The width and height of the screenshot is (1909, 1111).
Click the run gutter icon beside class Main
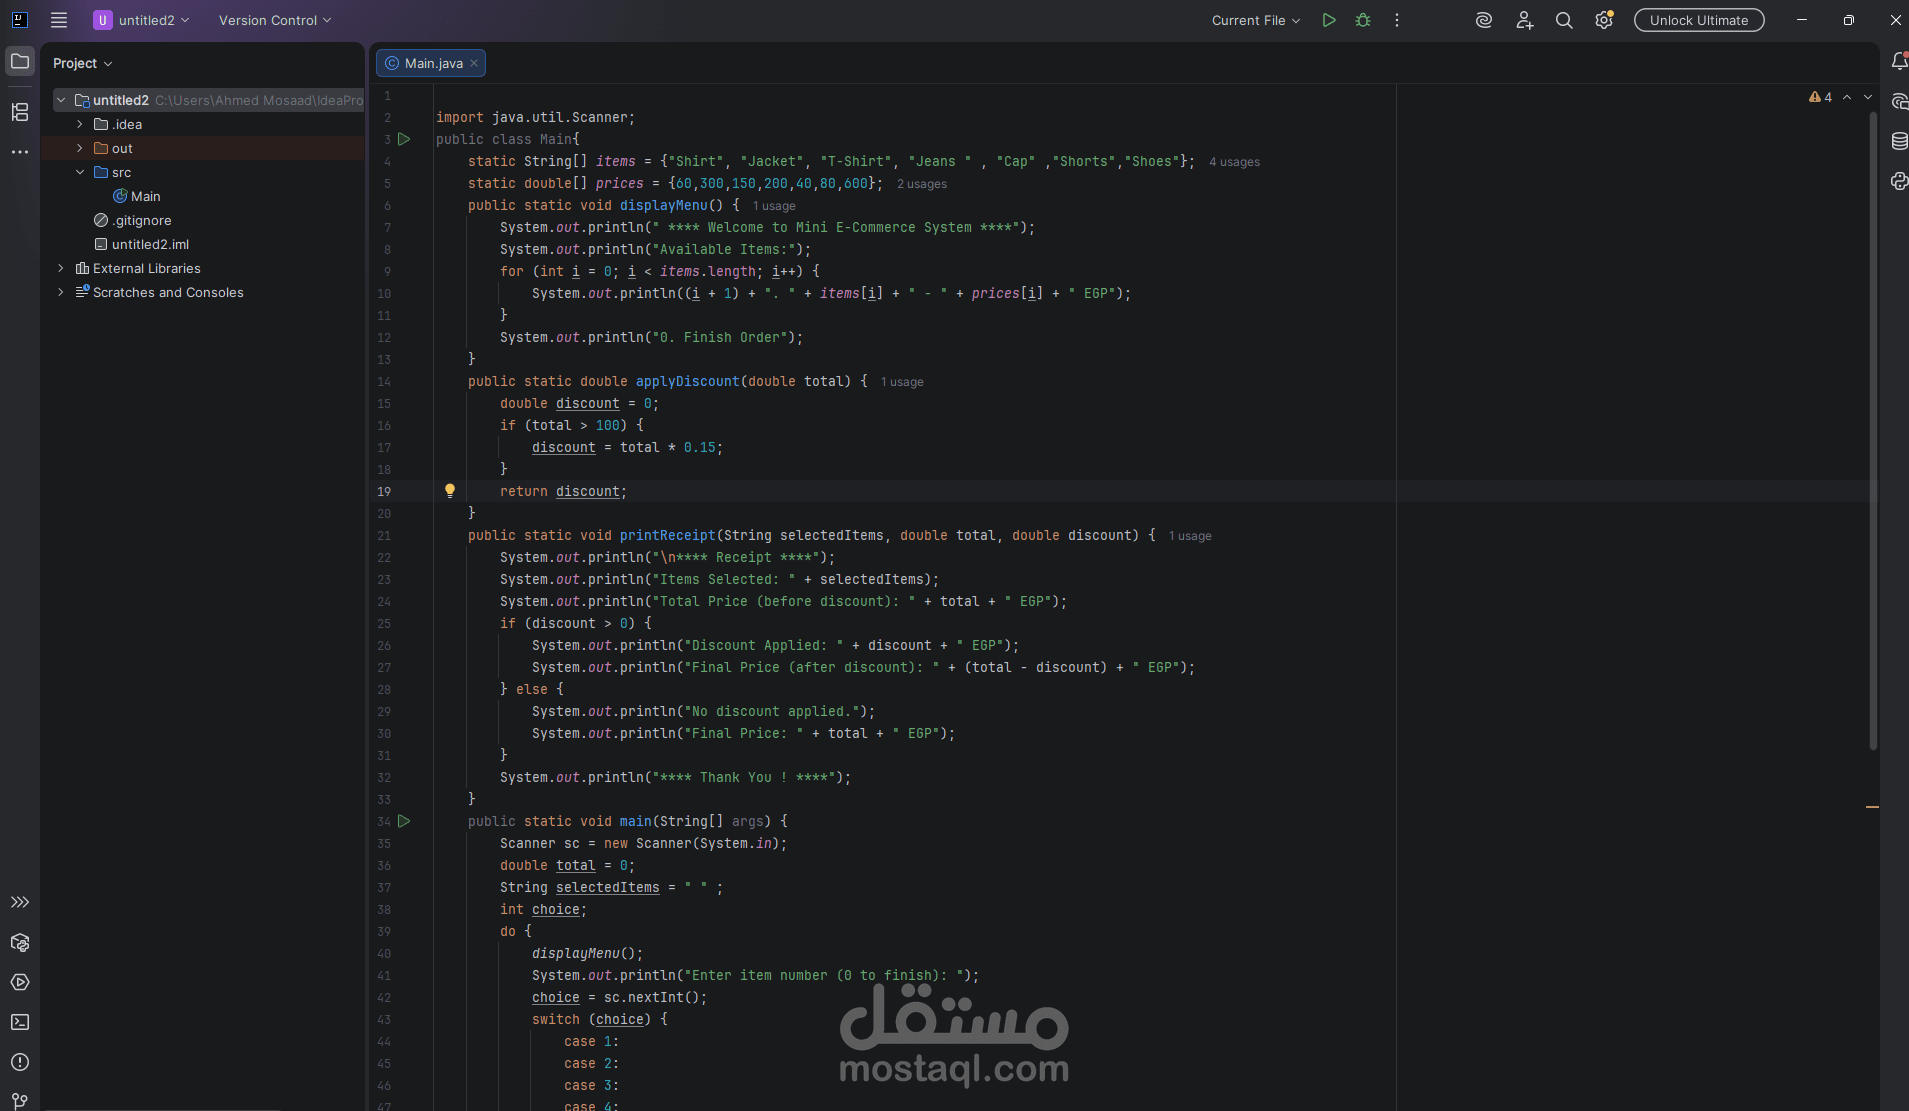click(404, 139)
